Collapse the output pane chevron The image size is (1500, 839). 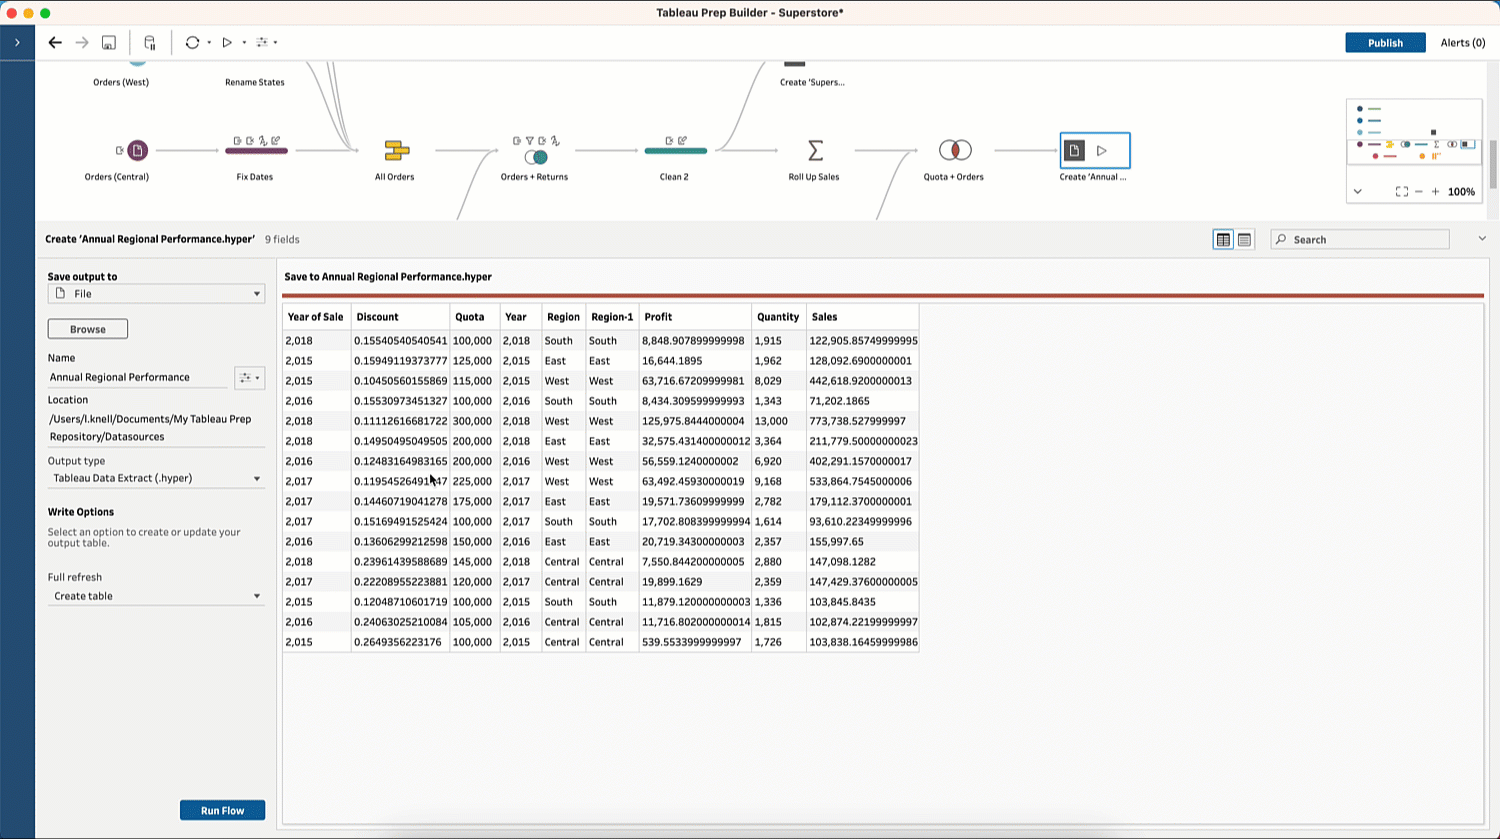tap(1482, 239)
